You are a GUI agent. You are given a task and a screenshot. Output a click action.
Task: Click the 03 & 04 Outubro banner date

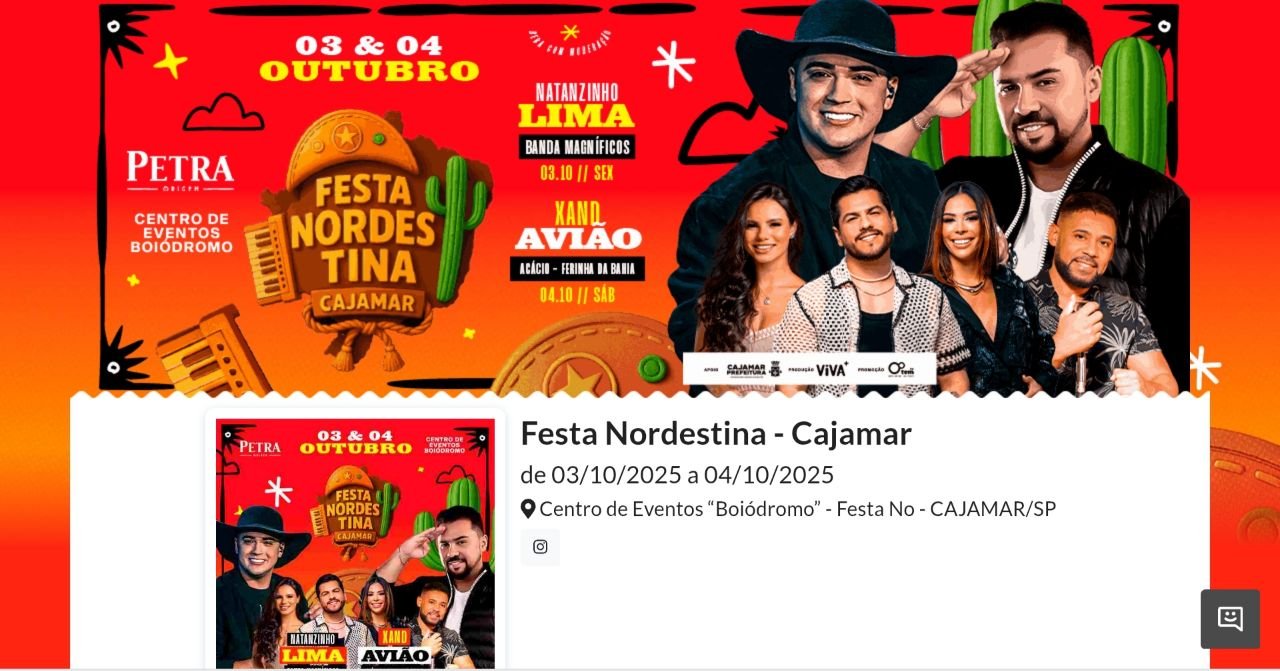coord(370,59)
